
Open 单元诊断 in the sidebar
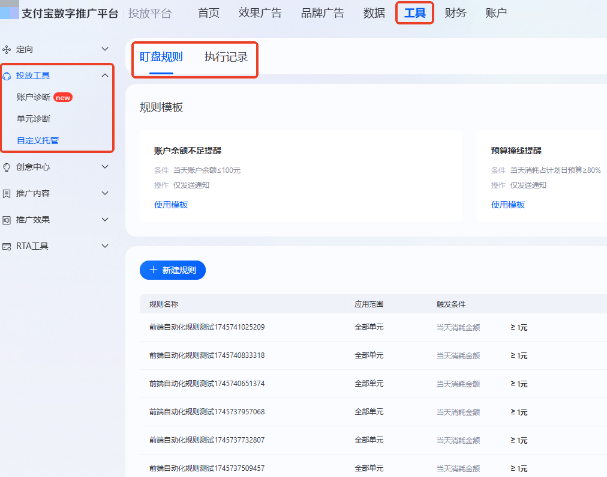tap(33, 118)
